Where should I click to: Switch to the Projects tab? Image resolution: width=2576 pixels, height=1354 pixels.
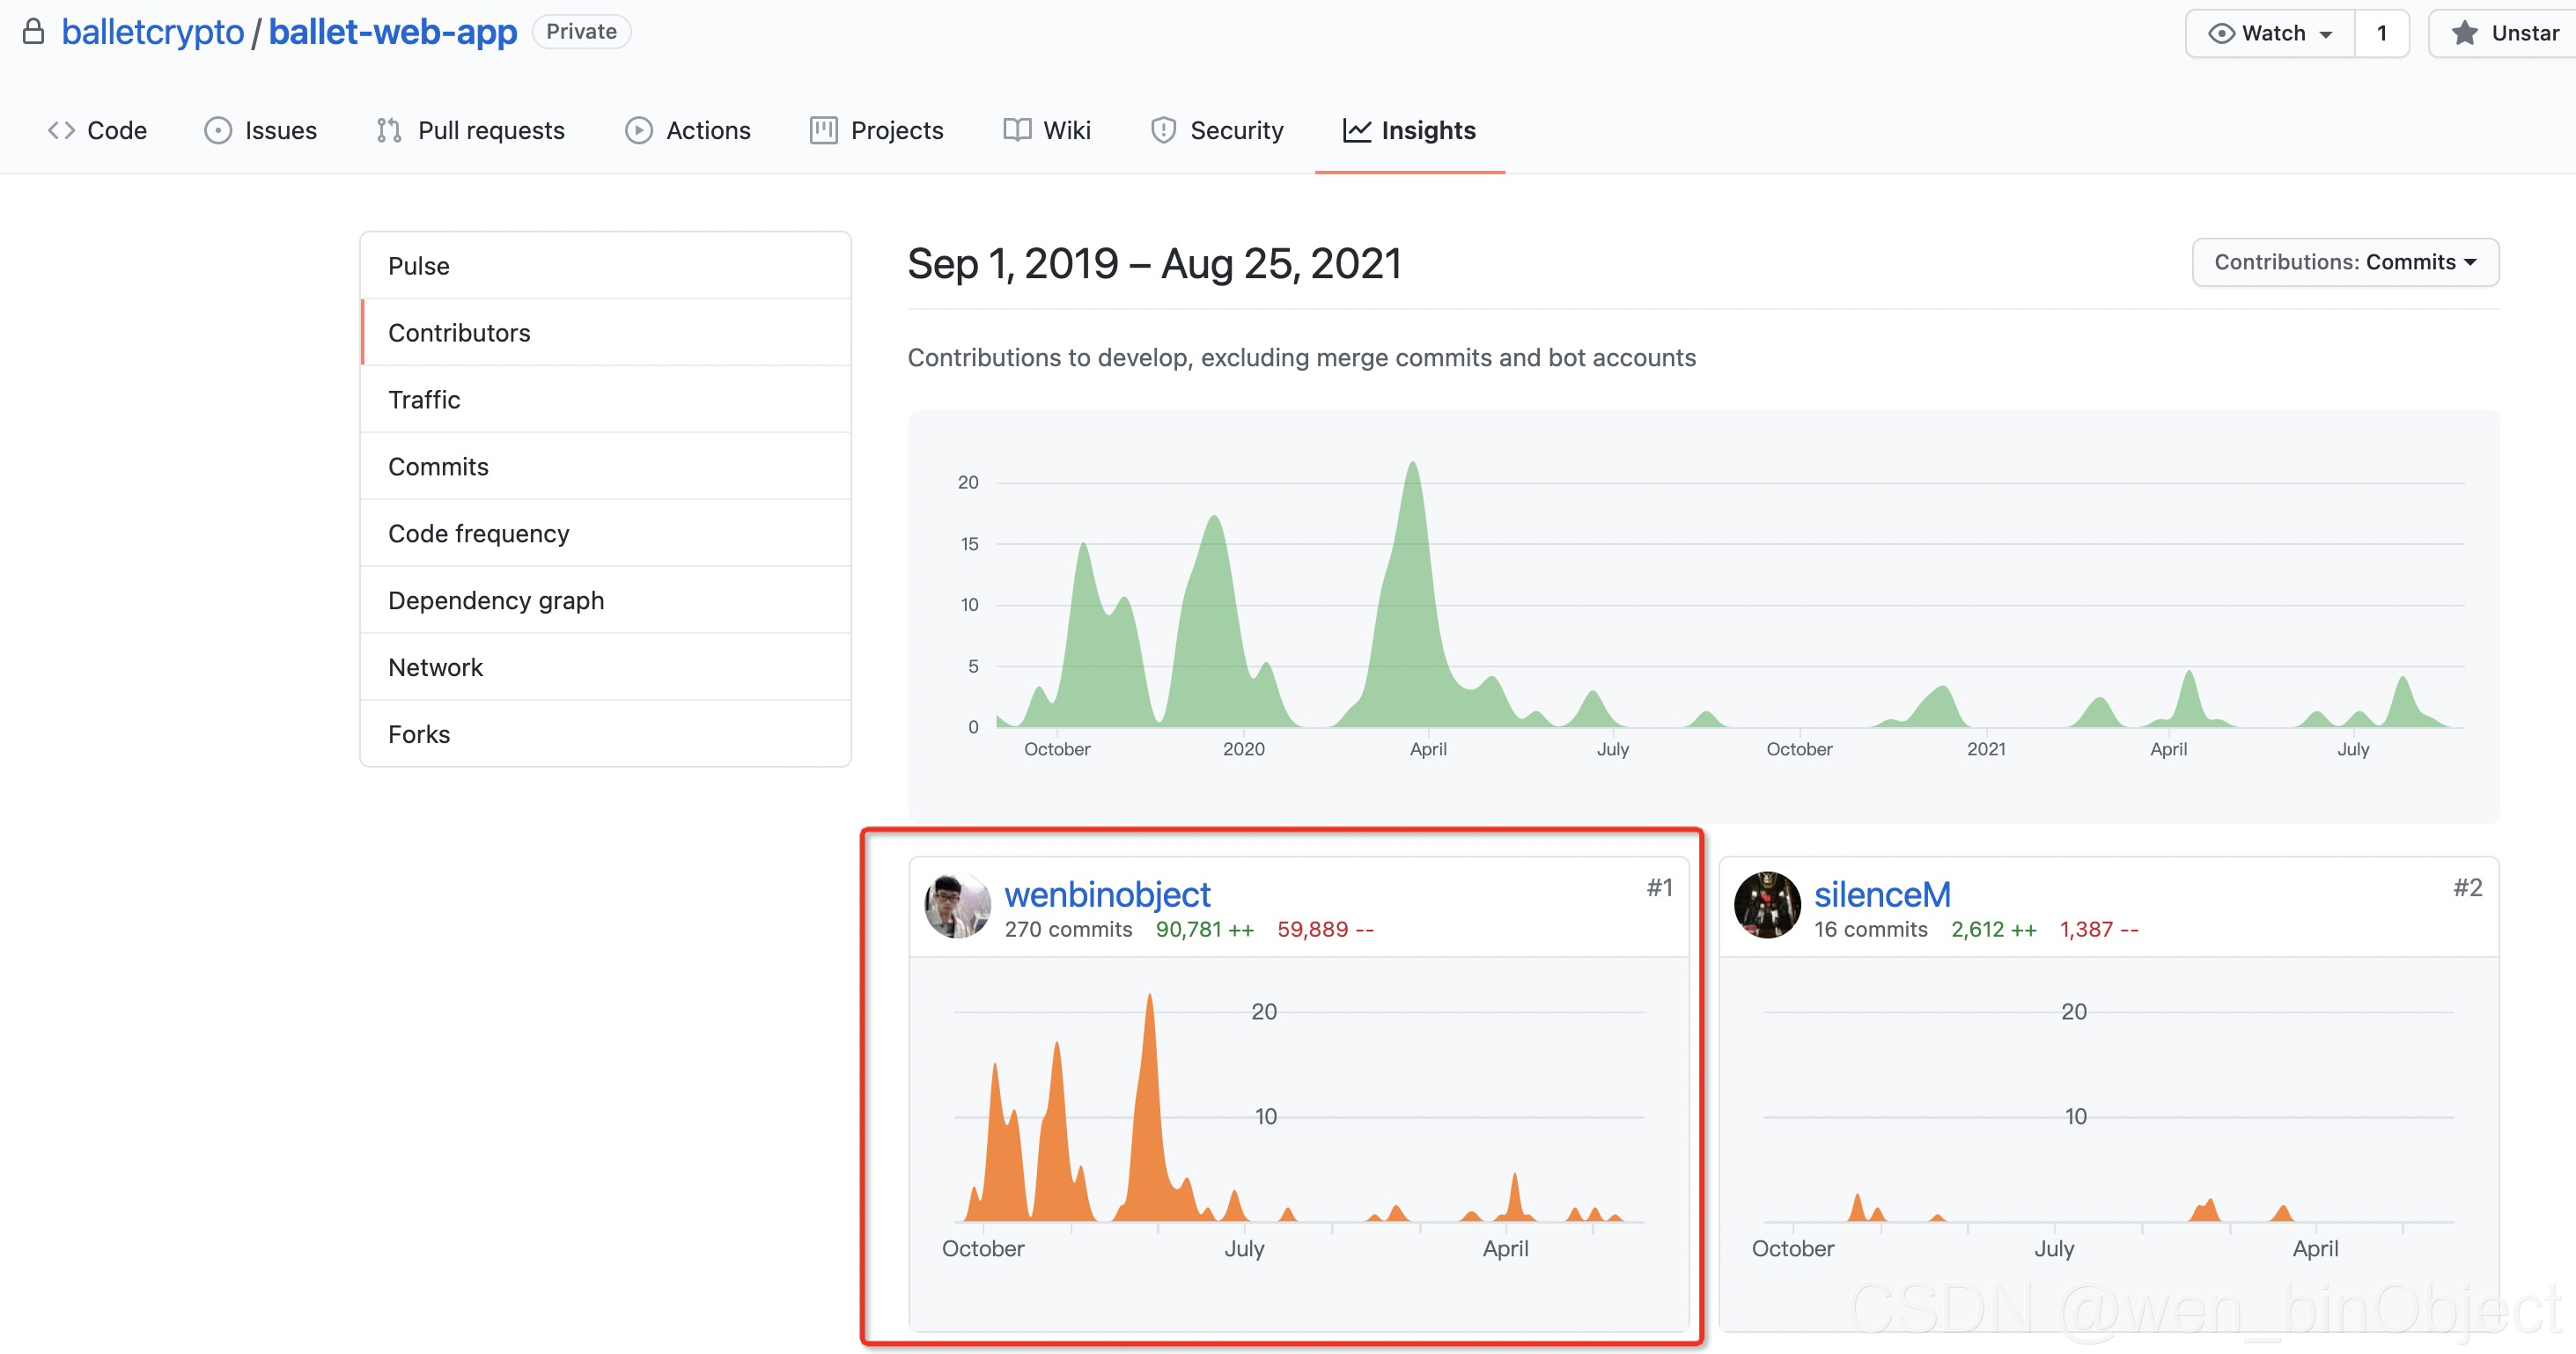[x=877, y=130]
